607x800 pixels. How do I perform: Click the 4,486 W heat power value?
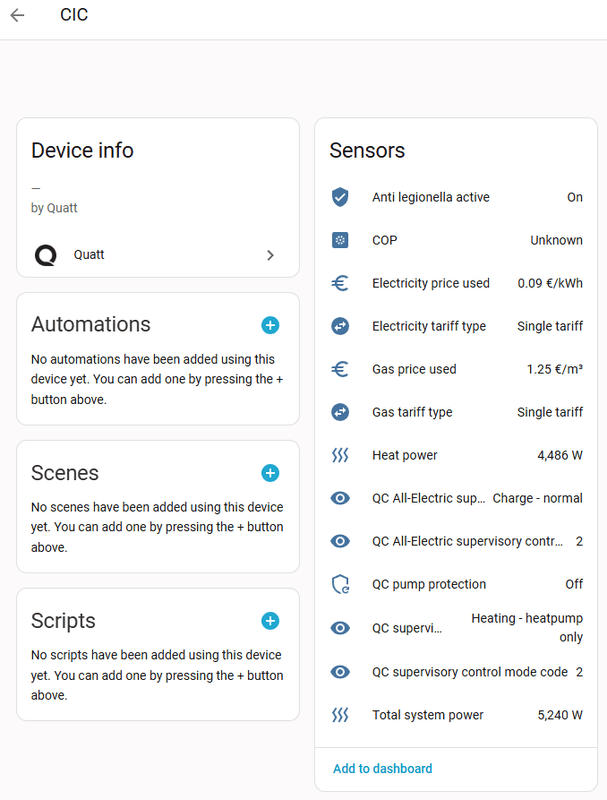560,455
